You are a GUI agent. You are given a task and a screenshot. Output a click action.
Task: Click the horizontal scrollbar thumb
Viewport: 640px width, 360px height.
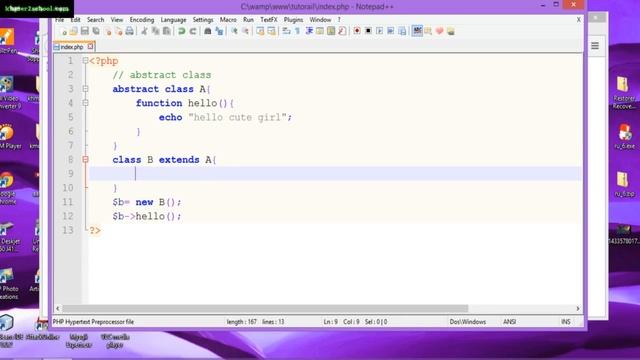tap(265, 309)
